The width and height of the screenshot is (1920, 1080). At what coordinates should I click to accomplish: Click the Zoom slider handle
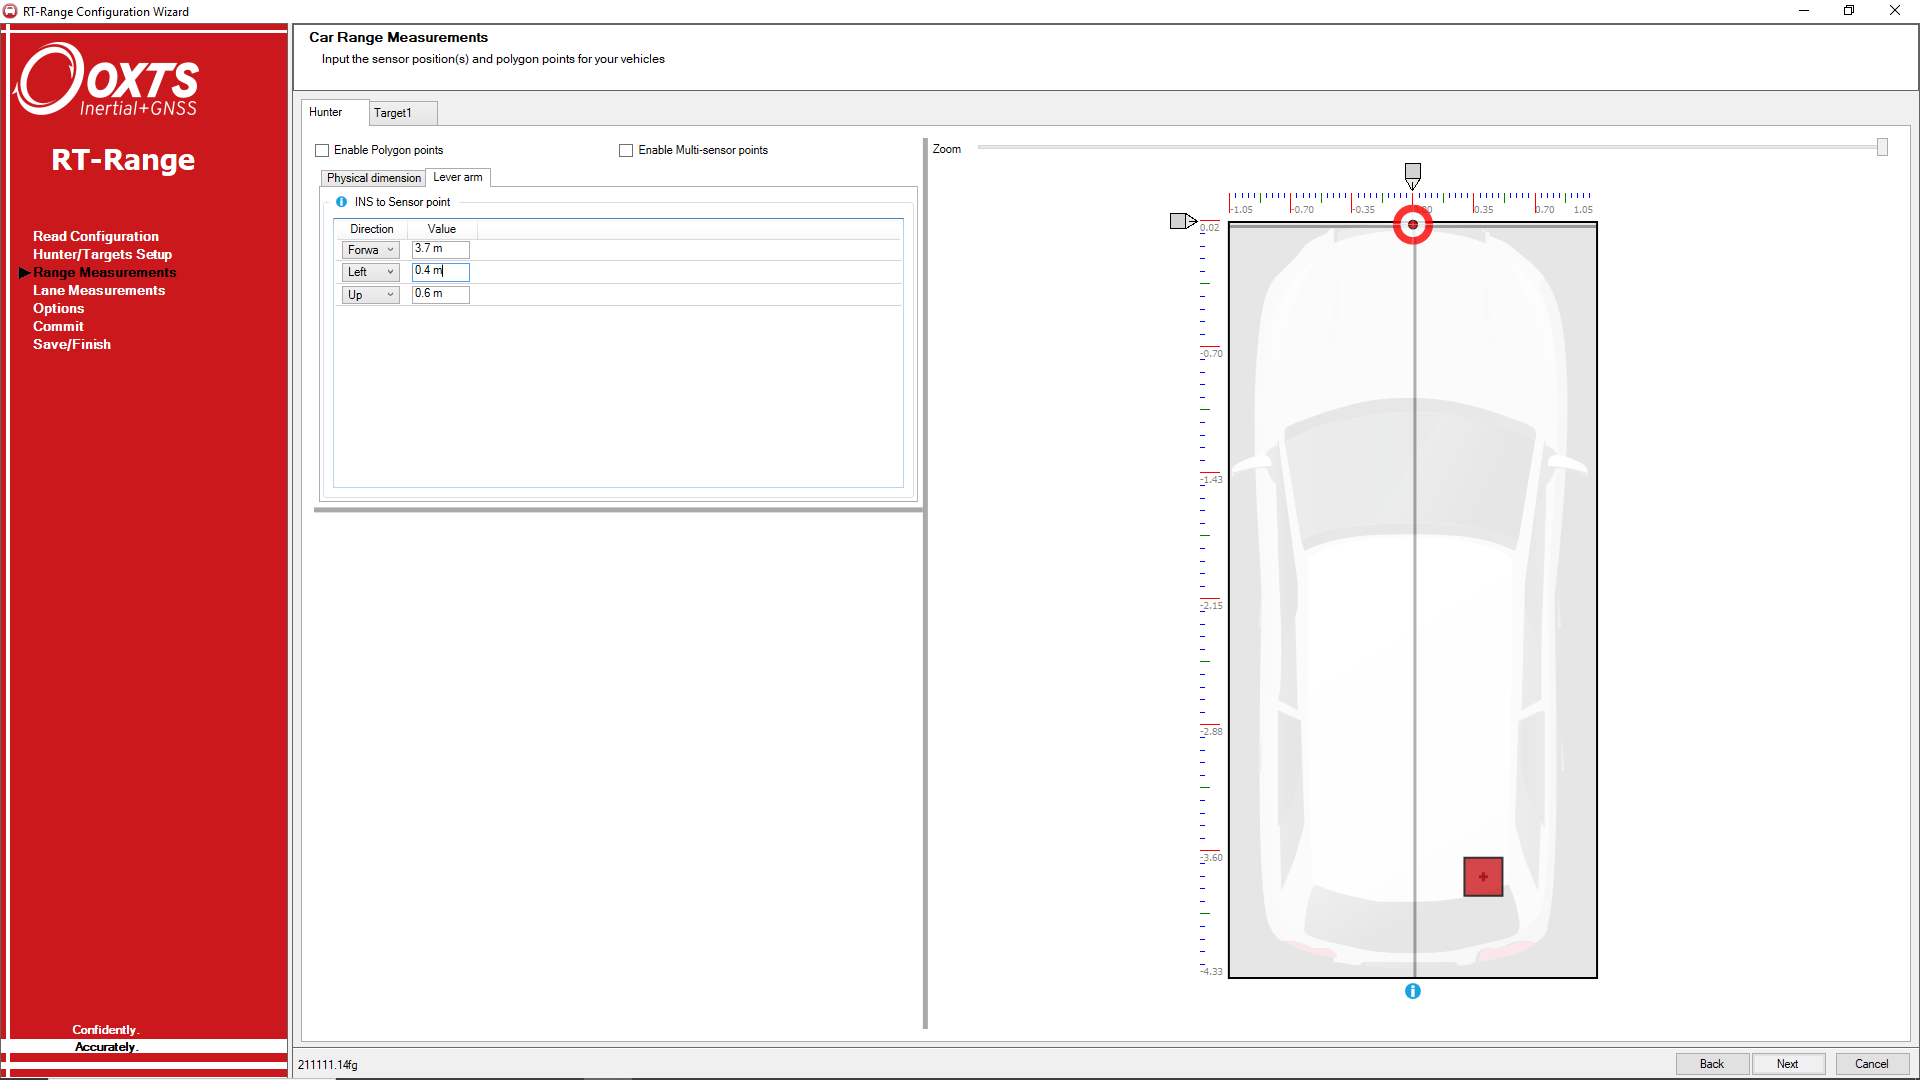click(1882, 148)
